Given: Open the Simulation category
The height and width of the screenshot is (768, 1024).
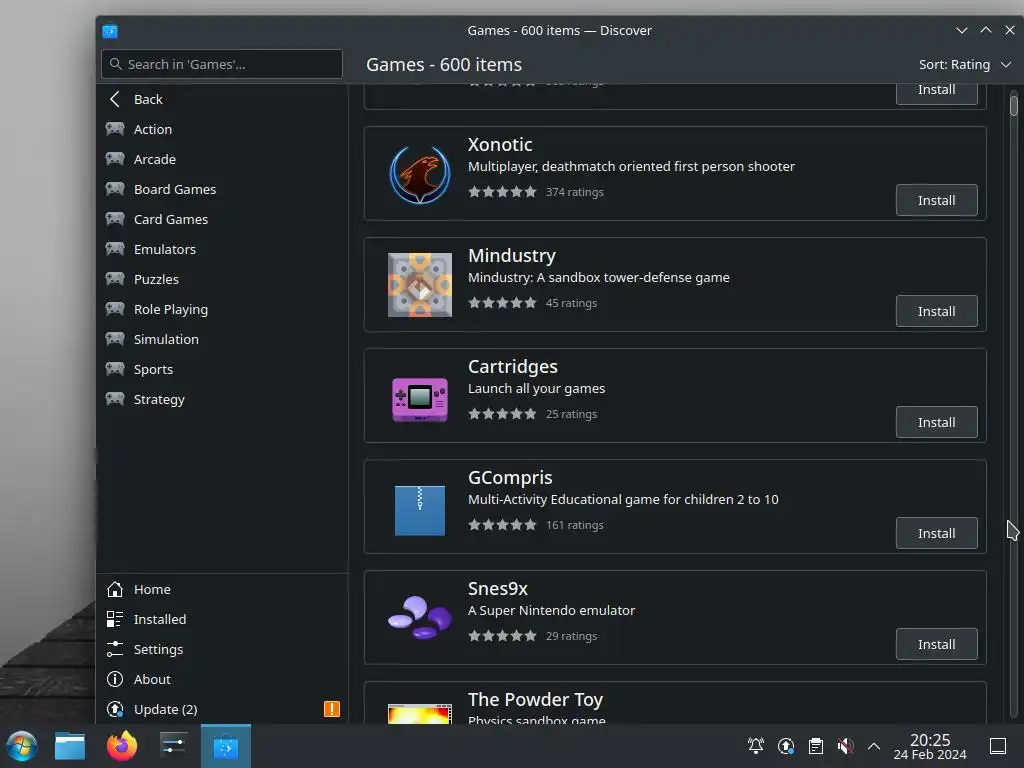Looking at the screenshot, I should coord(222,340).
